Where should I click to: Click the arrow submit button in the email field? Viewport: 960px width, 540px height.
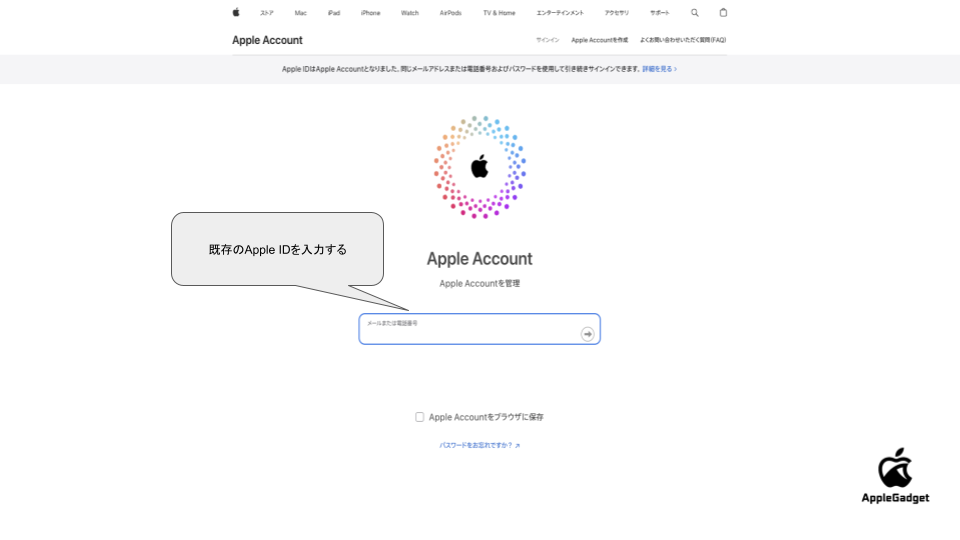click(587, 334)
